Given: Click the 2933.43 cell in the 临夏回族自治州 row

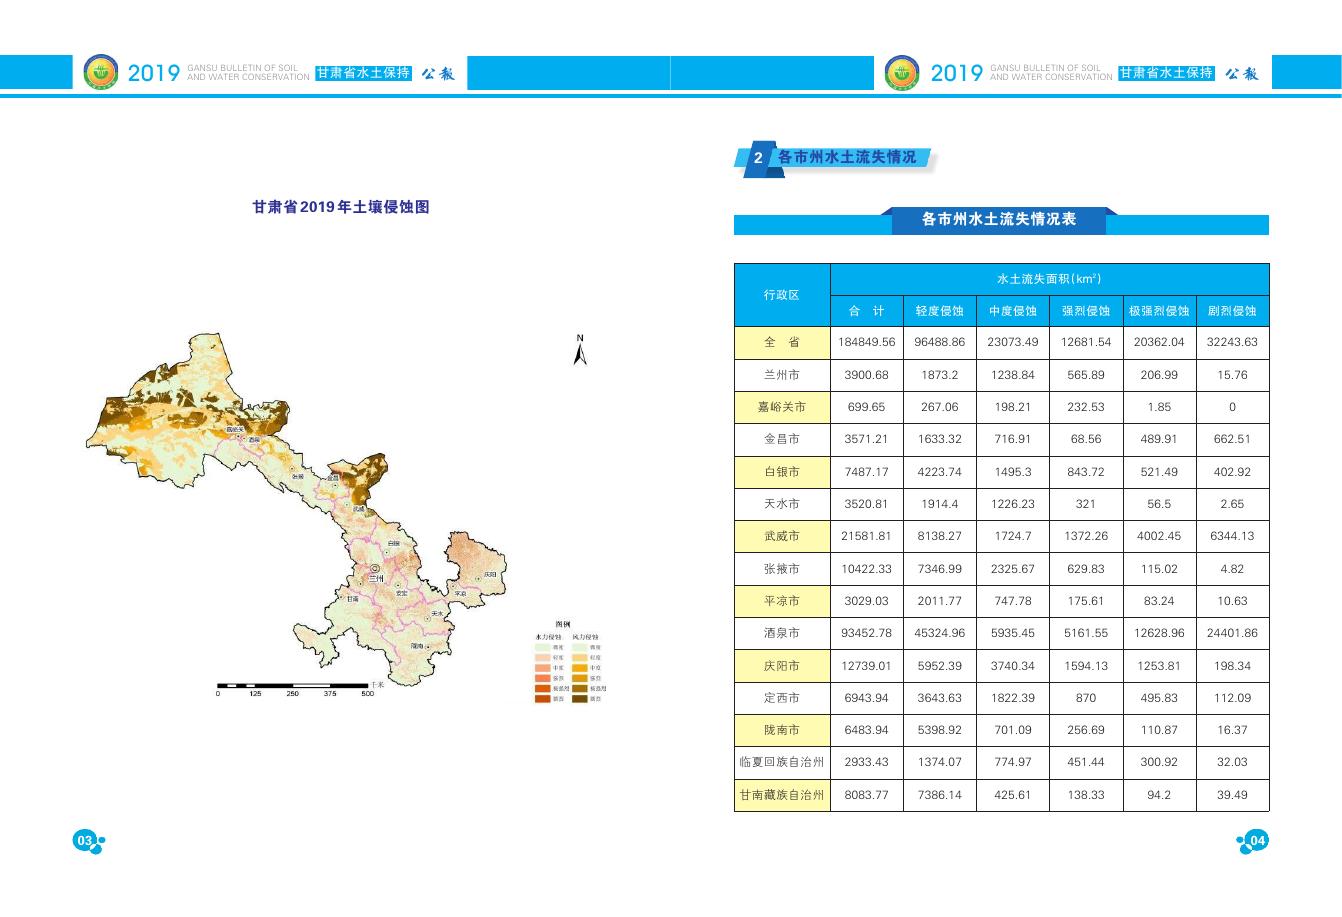Looking at the screenshot, I should coord(867,762).
